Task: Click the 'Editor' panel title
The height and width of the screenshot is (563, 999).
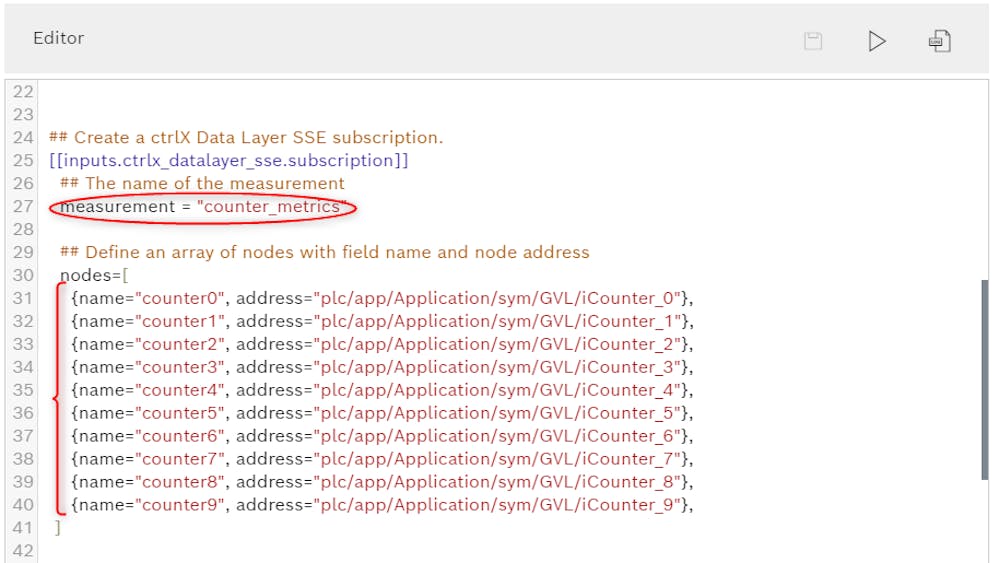Action: click(59, 38)
